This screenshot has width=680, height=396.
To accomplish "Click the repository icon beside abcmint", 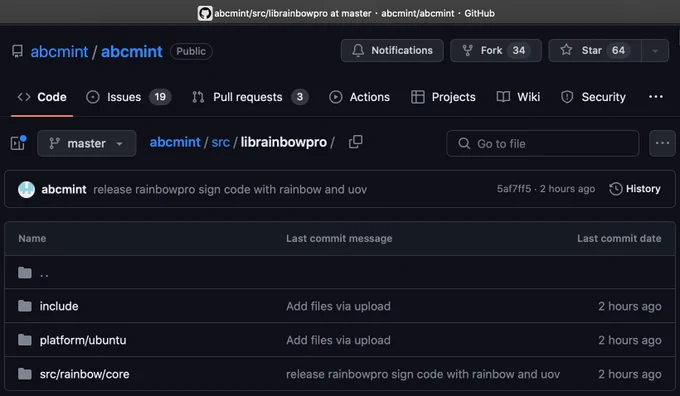I will 17,51.
